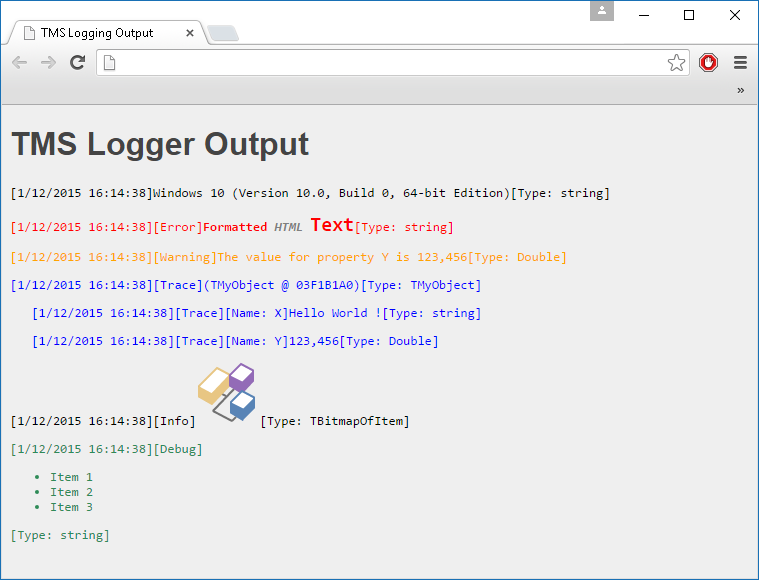Click the colored cubes bitmap image

pos(227,393)
